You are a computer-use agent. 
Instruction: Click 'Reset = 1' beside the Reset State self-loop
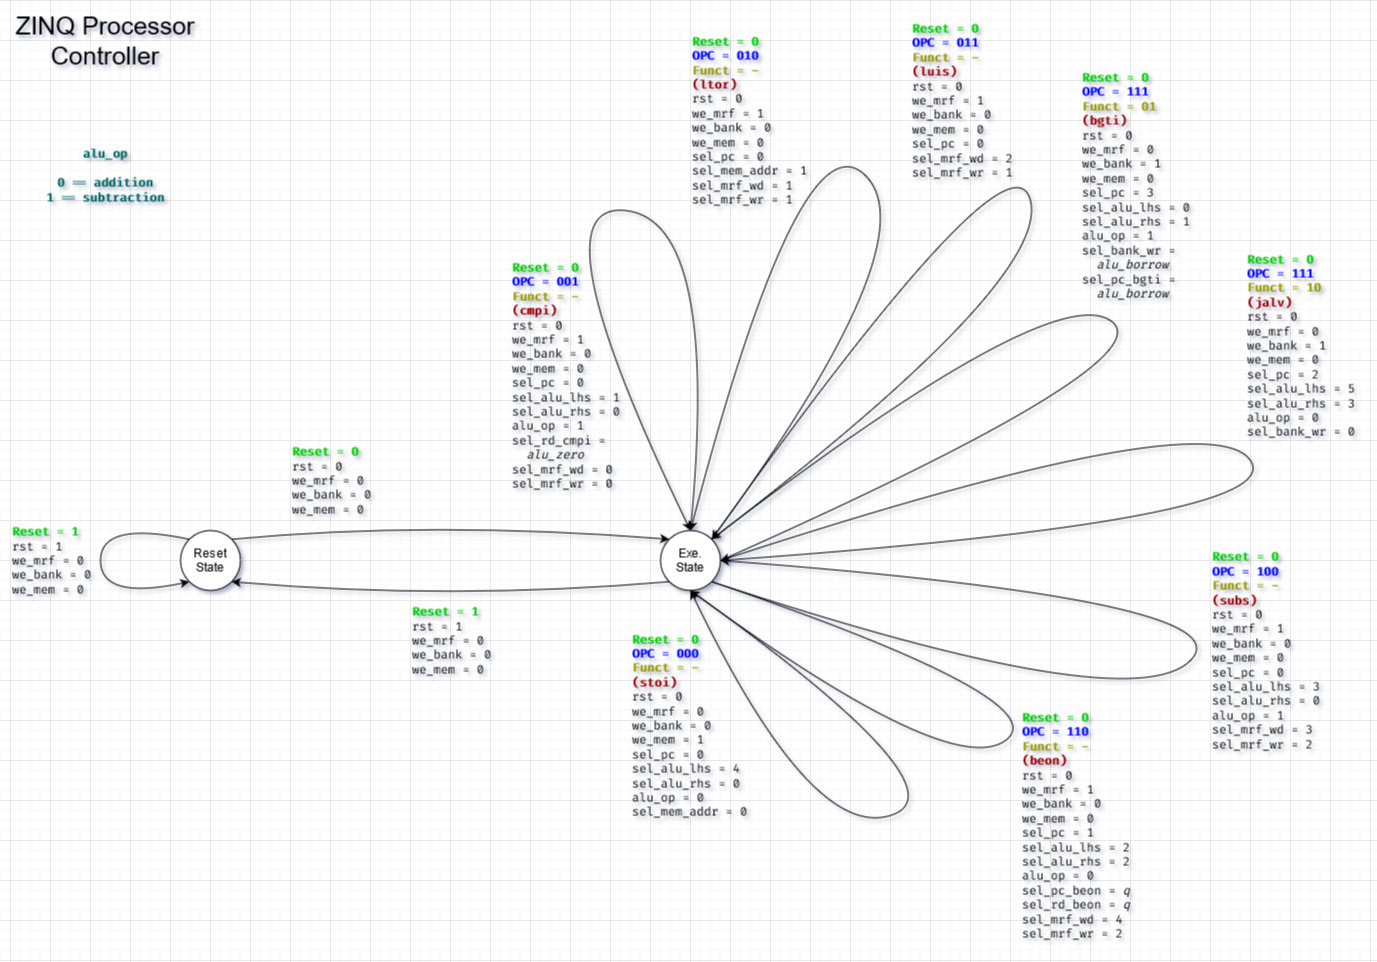46,532
